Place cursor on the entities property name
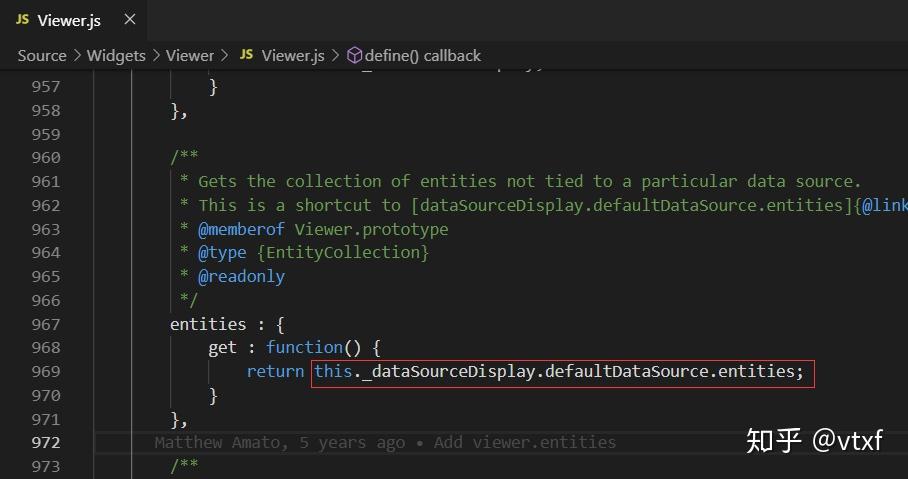 208,324
